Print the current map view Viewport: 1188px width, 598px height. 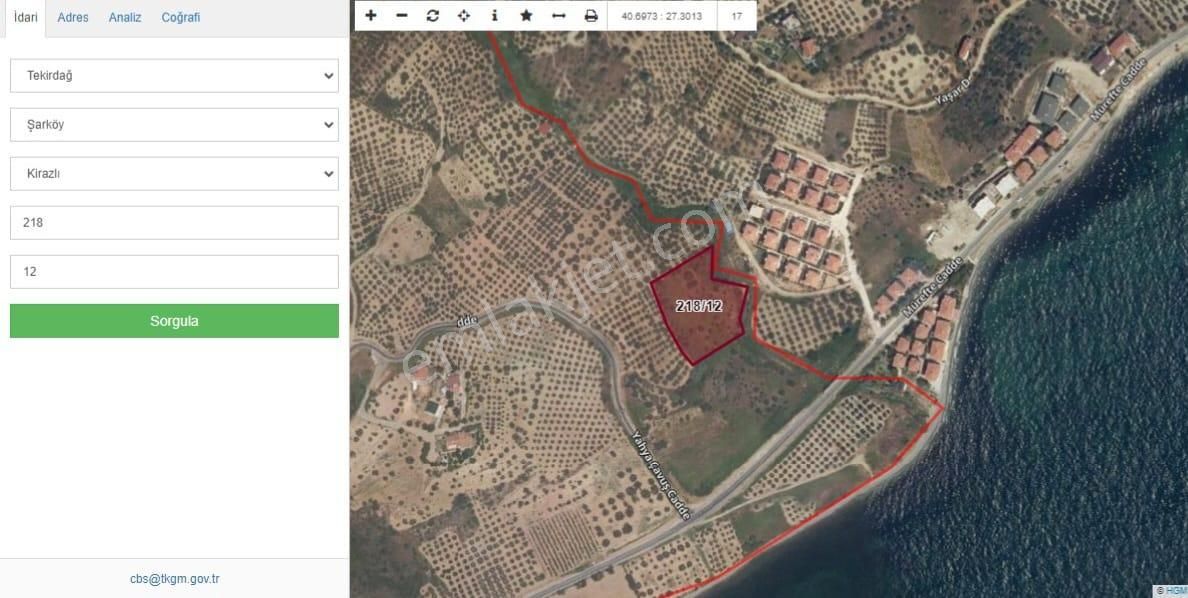[590, 15]
